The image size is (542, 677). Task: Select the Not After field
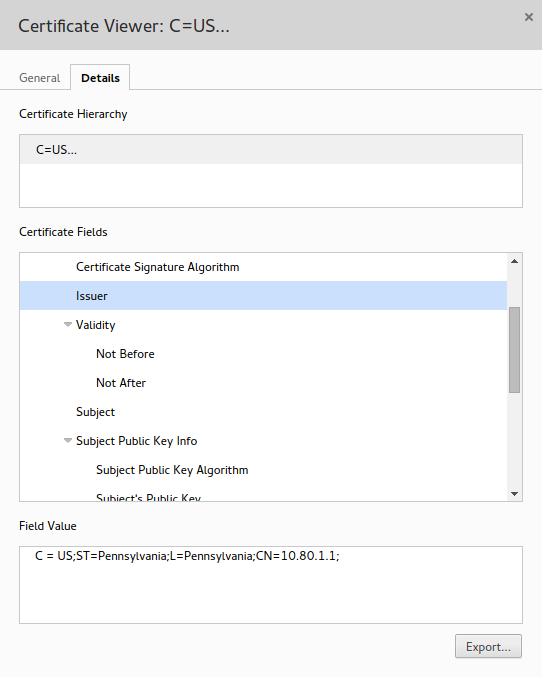[263, 383]
